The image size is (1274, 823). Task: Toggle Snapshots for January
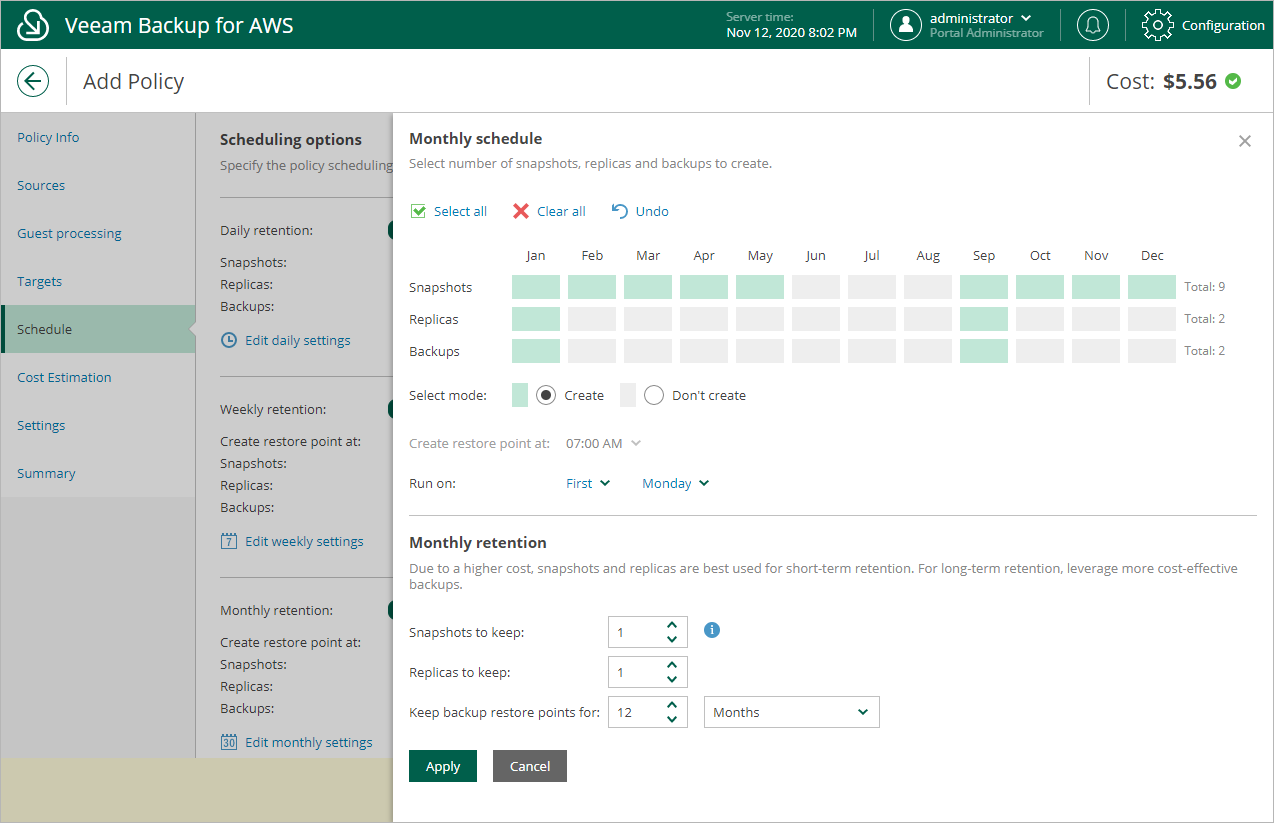[536, 287]
